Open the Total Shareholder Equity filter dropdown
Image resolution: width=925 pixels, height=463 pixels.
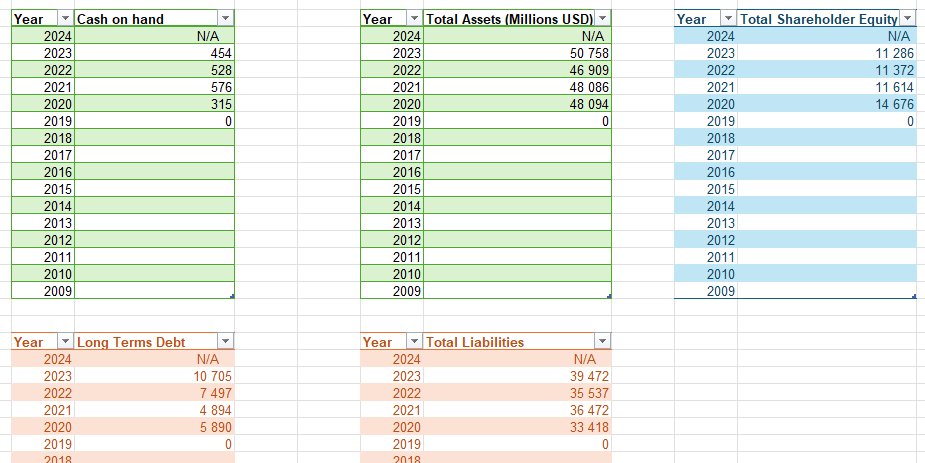pyautogui.click(x=907, y=19)
